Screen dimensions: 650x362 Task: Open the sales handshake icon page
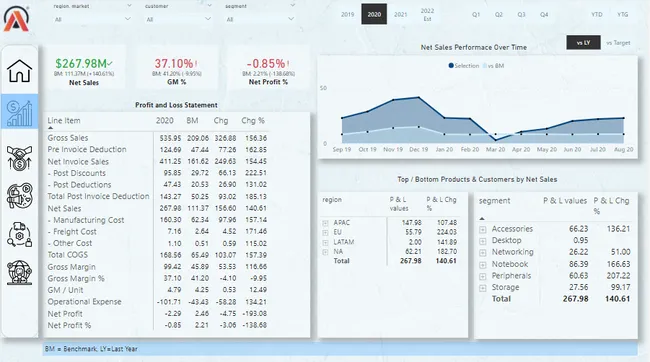coord(19,158)
